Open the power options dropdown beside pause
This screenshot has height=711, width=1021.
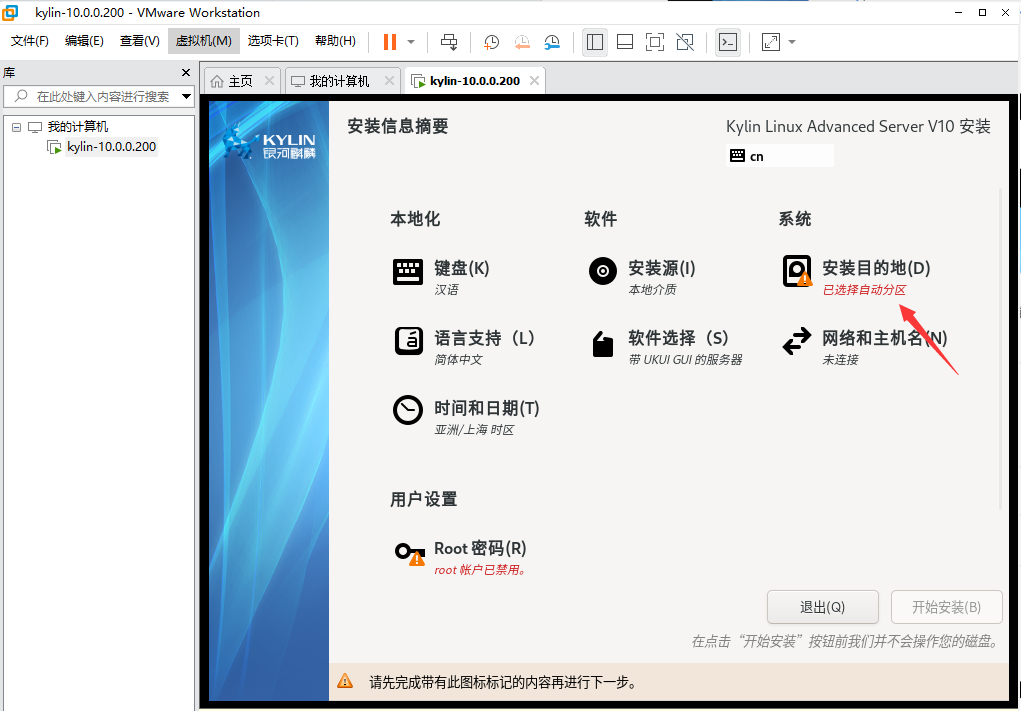click(411, 42)
